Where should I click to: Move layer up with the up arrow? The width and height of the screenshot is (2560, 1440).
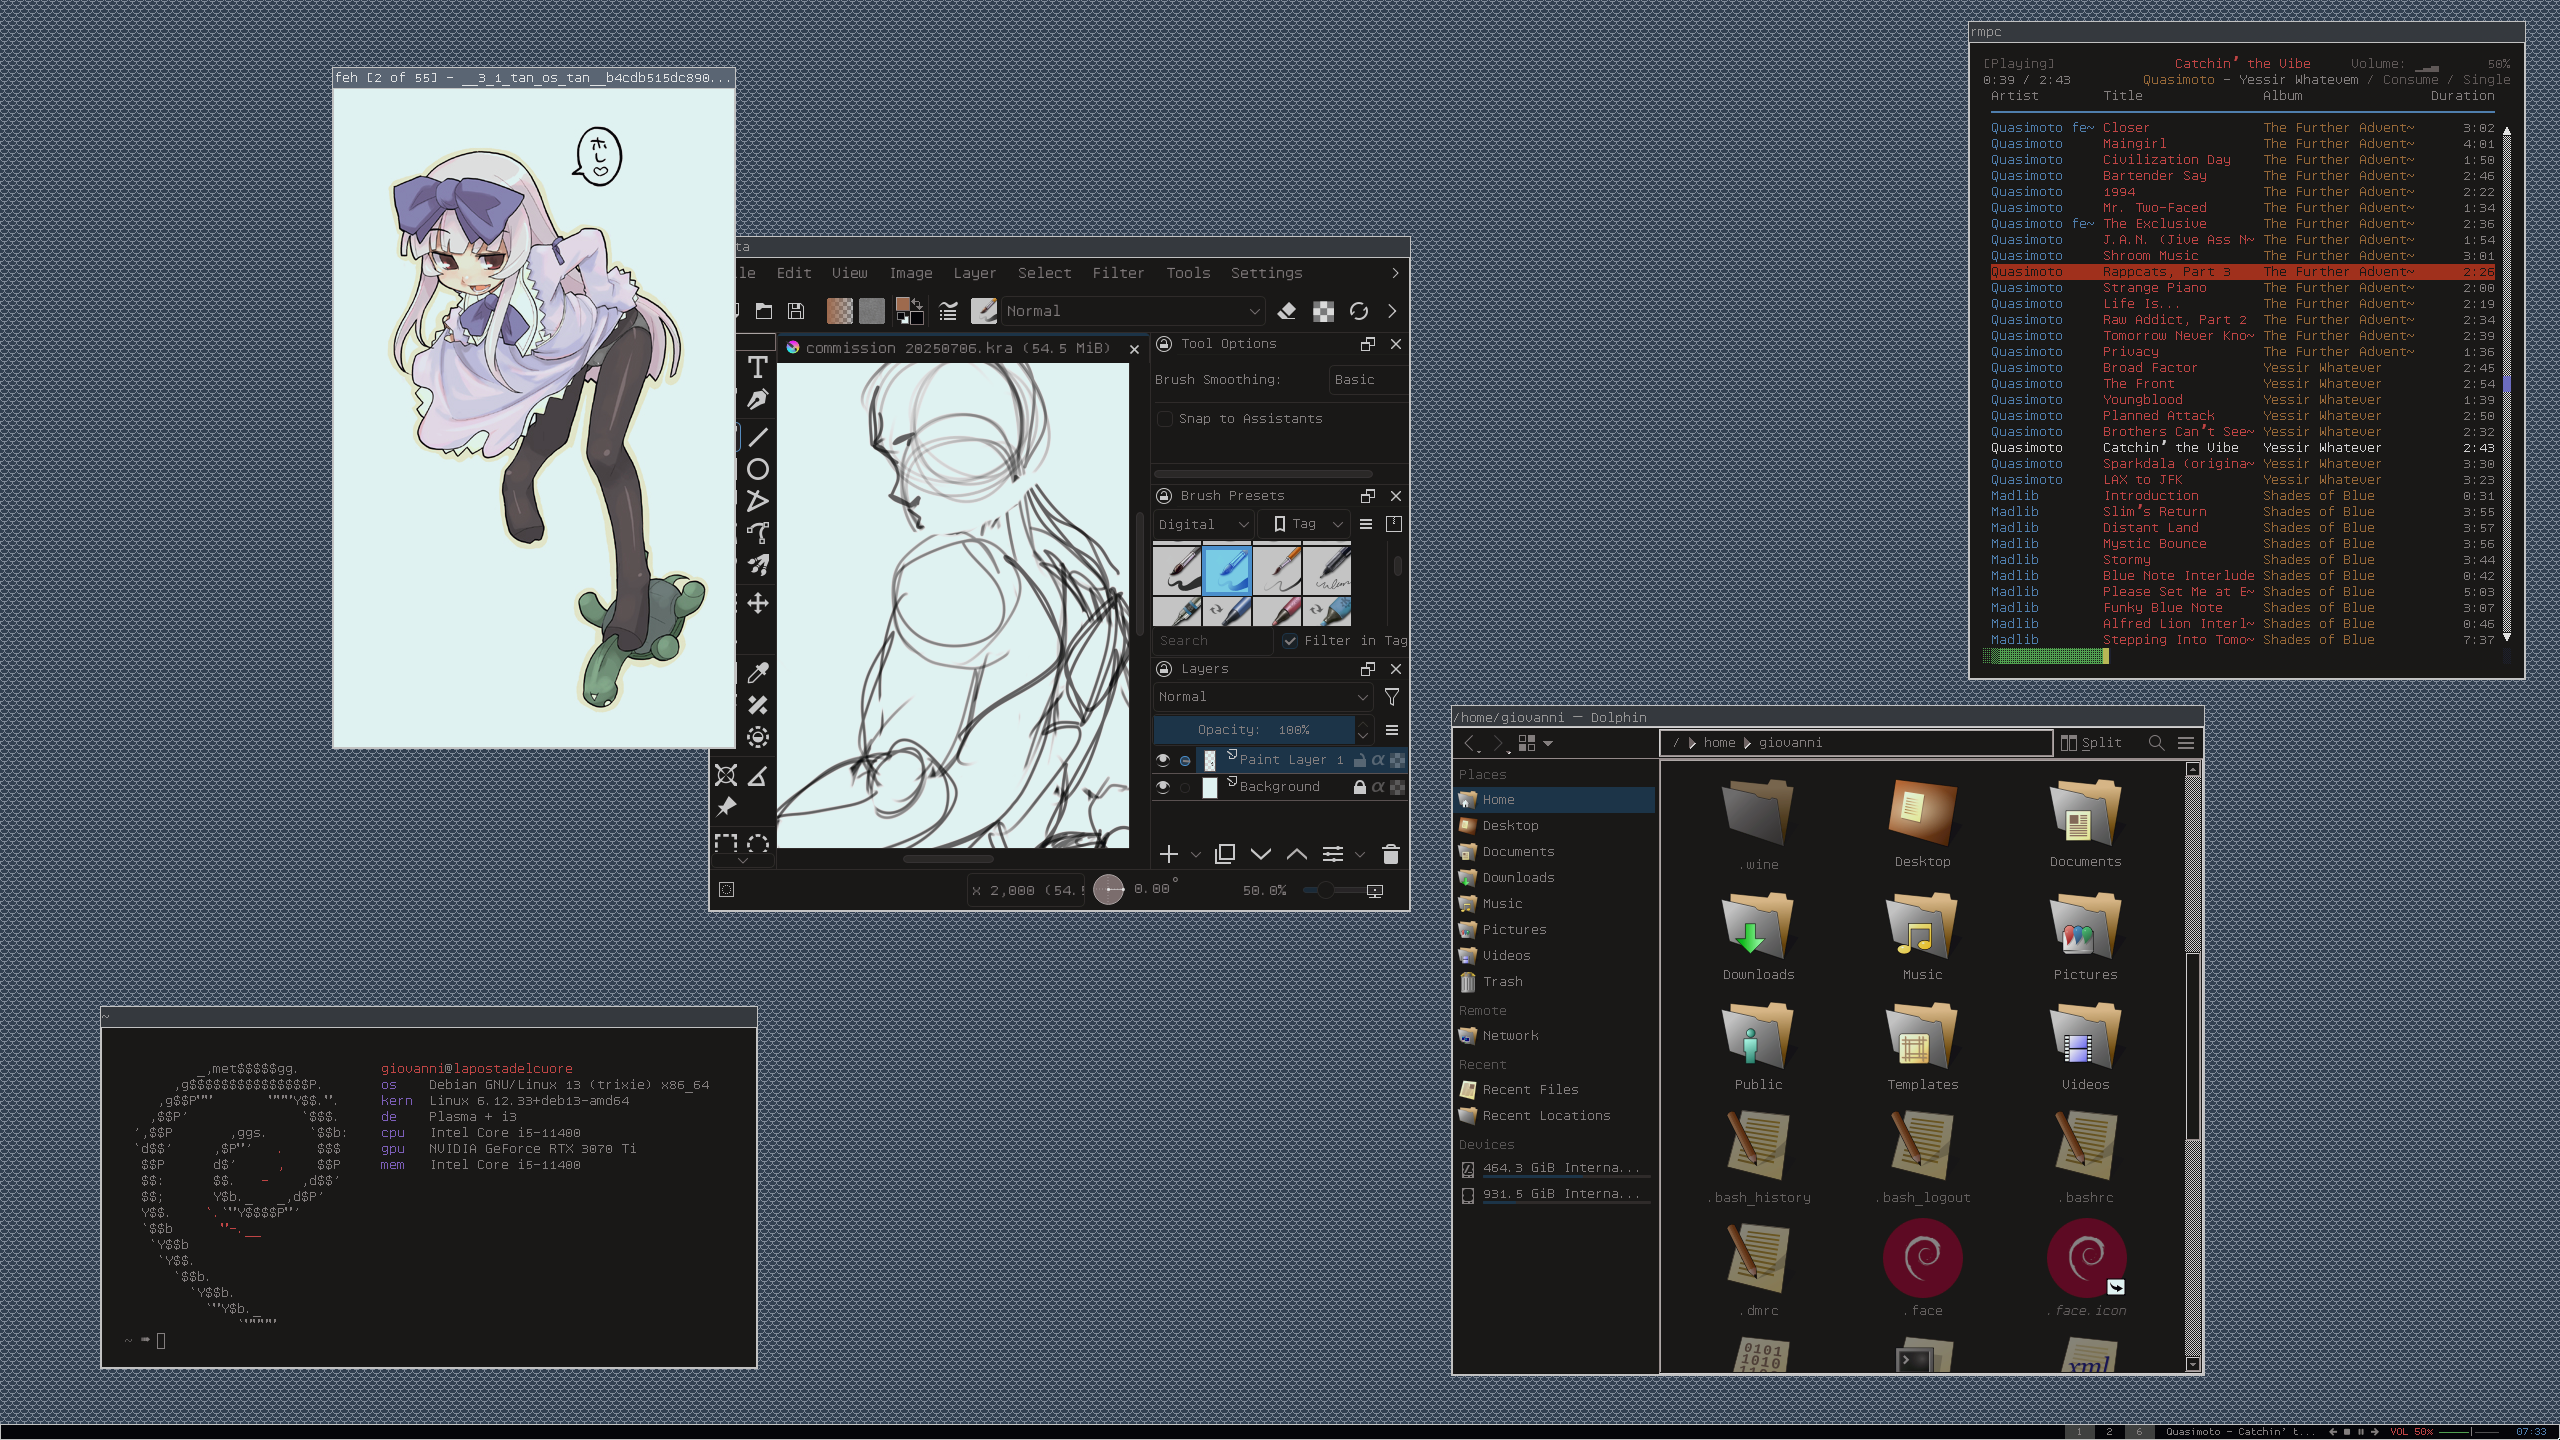coord(1297,854)
